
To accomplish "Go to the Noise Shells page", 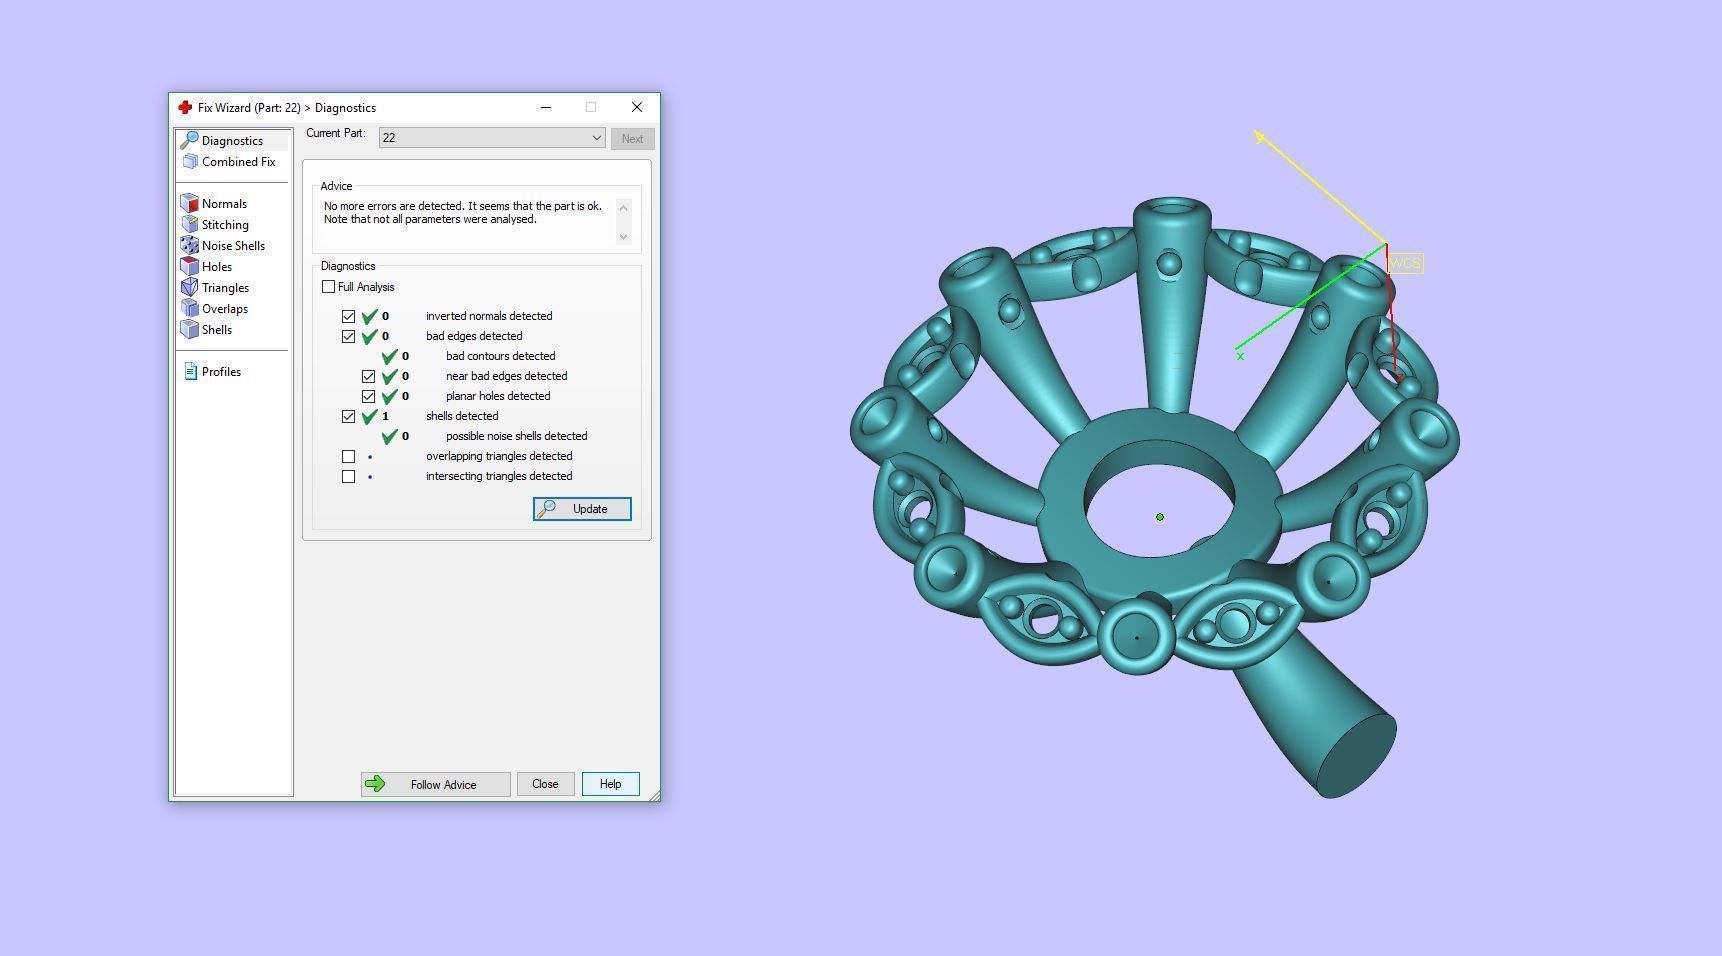I will 233,246.
